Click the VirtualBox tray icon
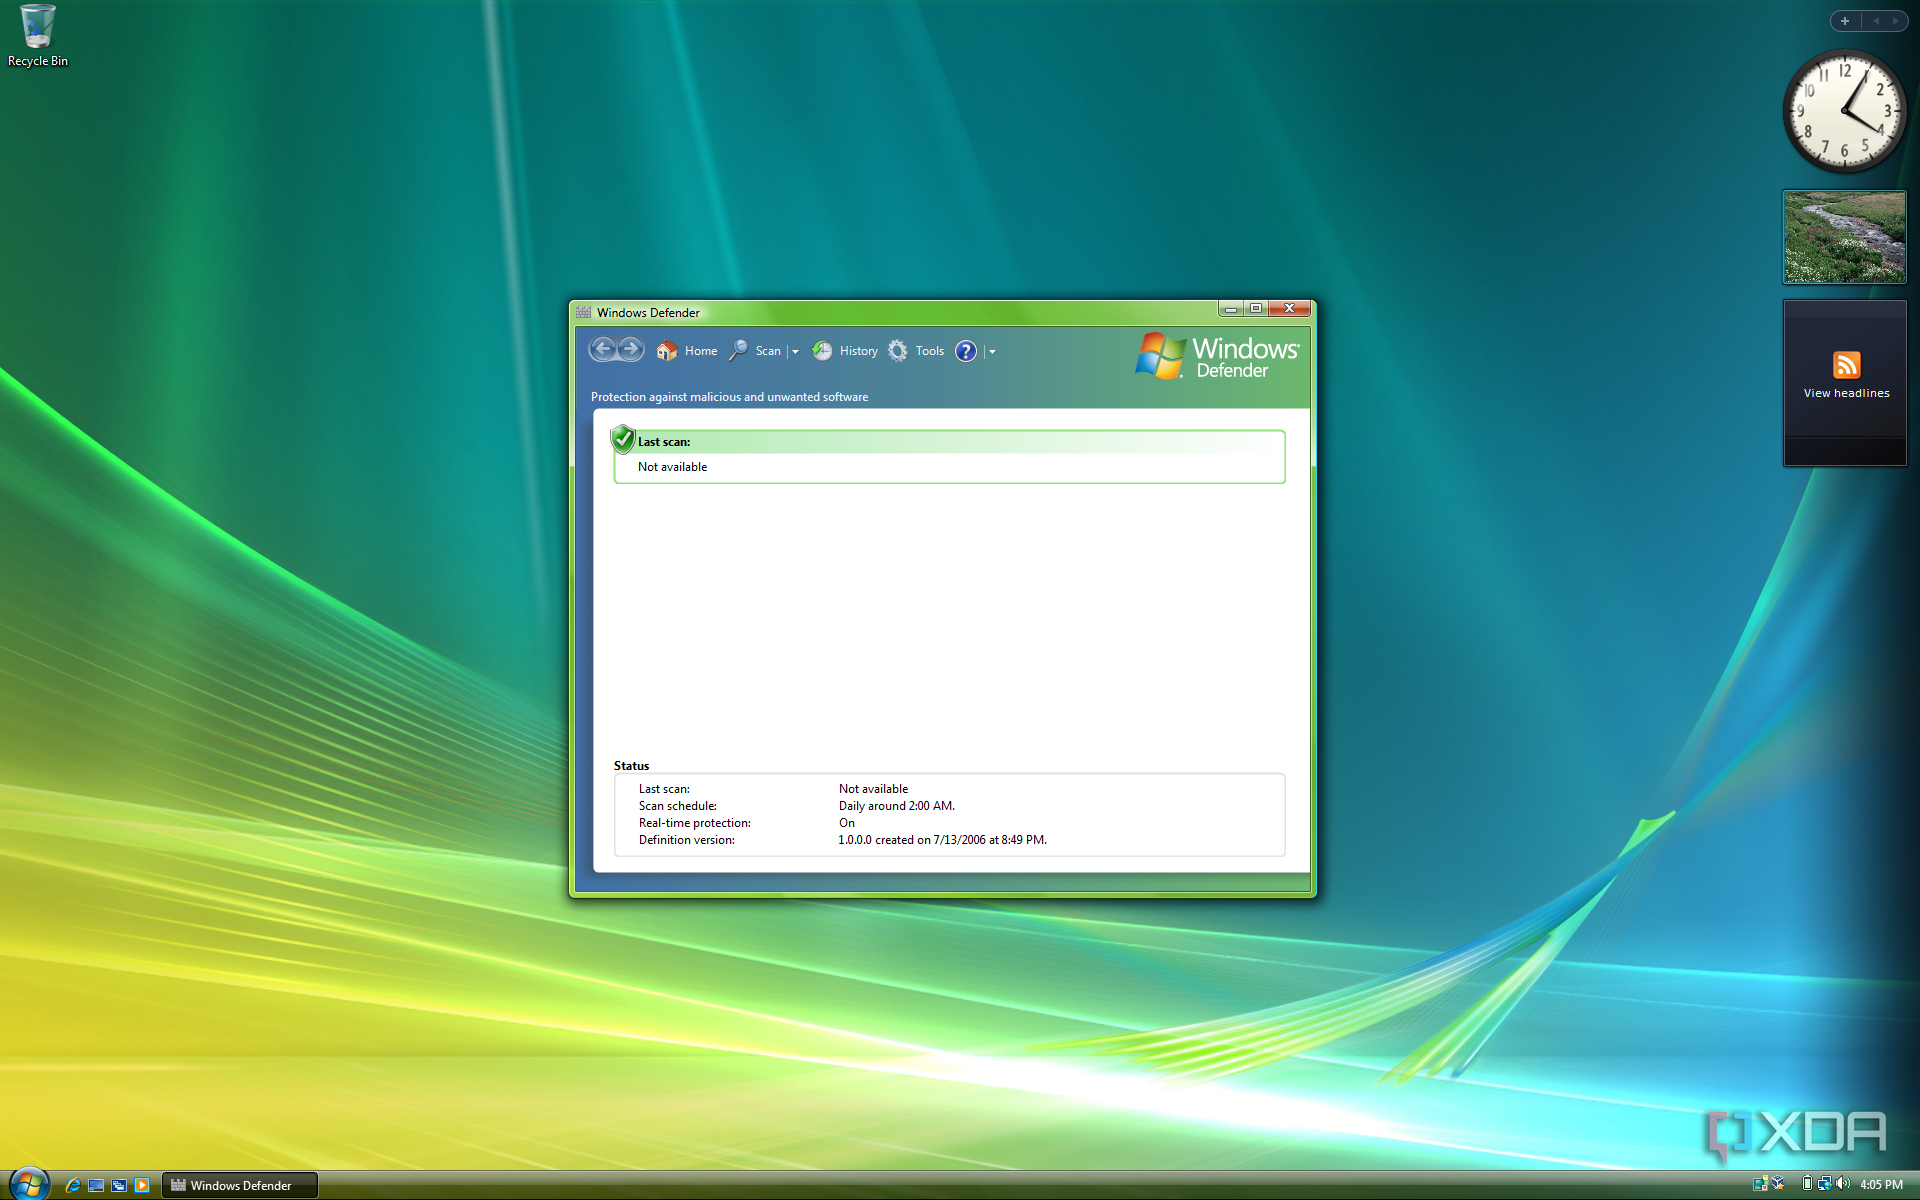 click(x=1778, y=1184)
